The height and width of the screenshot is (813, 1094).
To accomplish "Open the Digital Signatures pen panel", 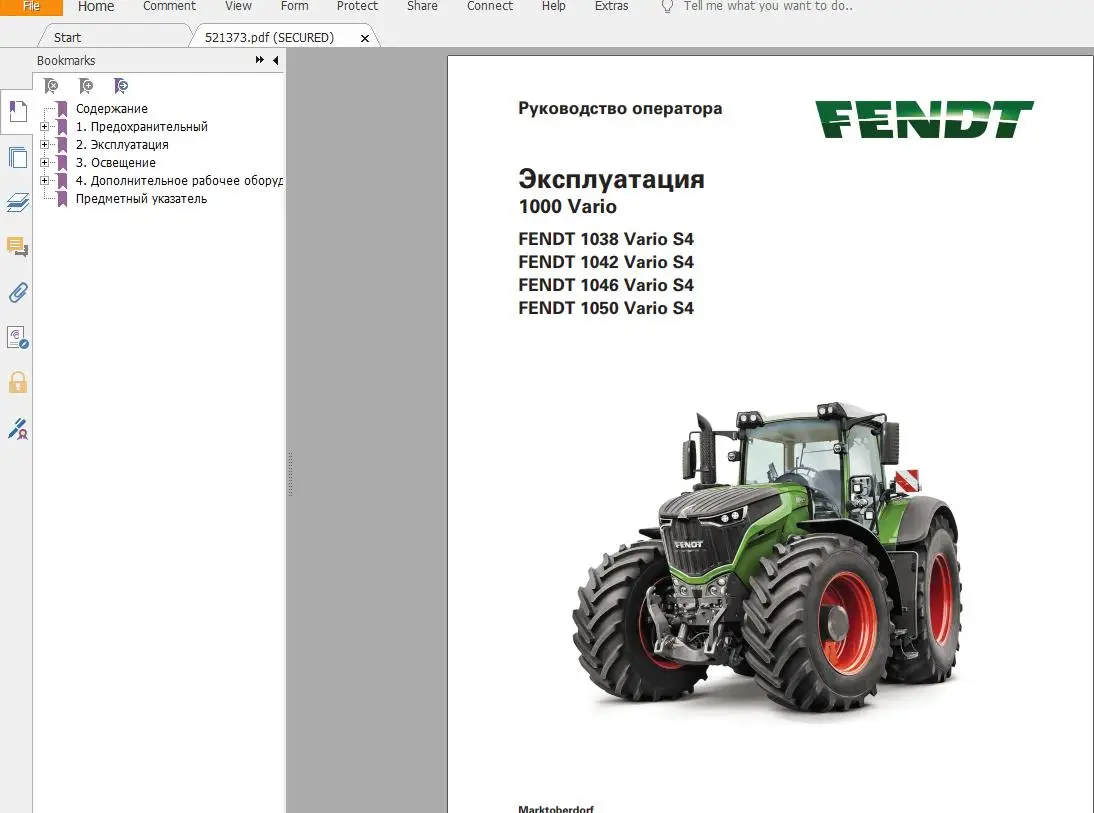I will (x=17, y=429).
